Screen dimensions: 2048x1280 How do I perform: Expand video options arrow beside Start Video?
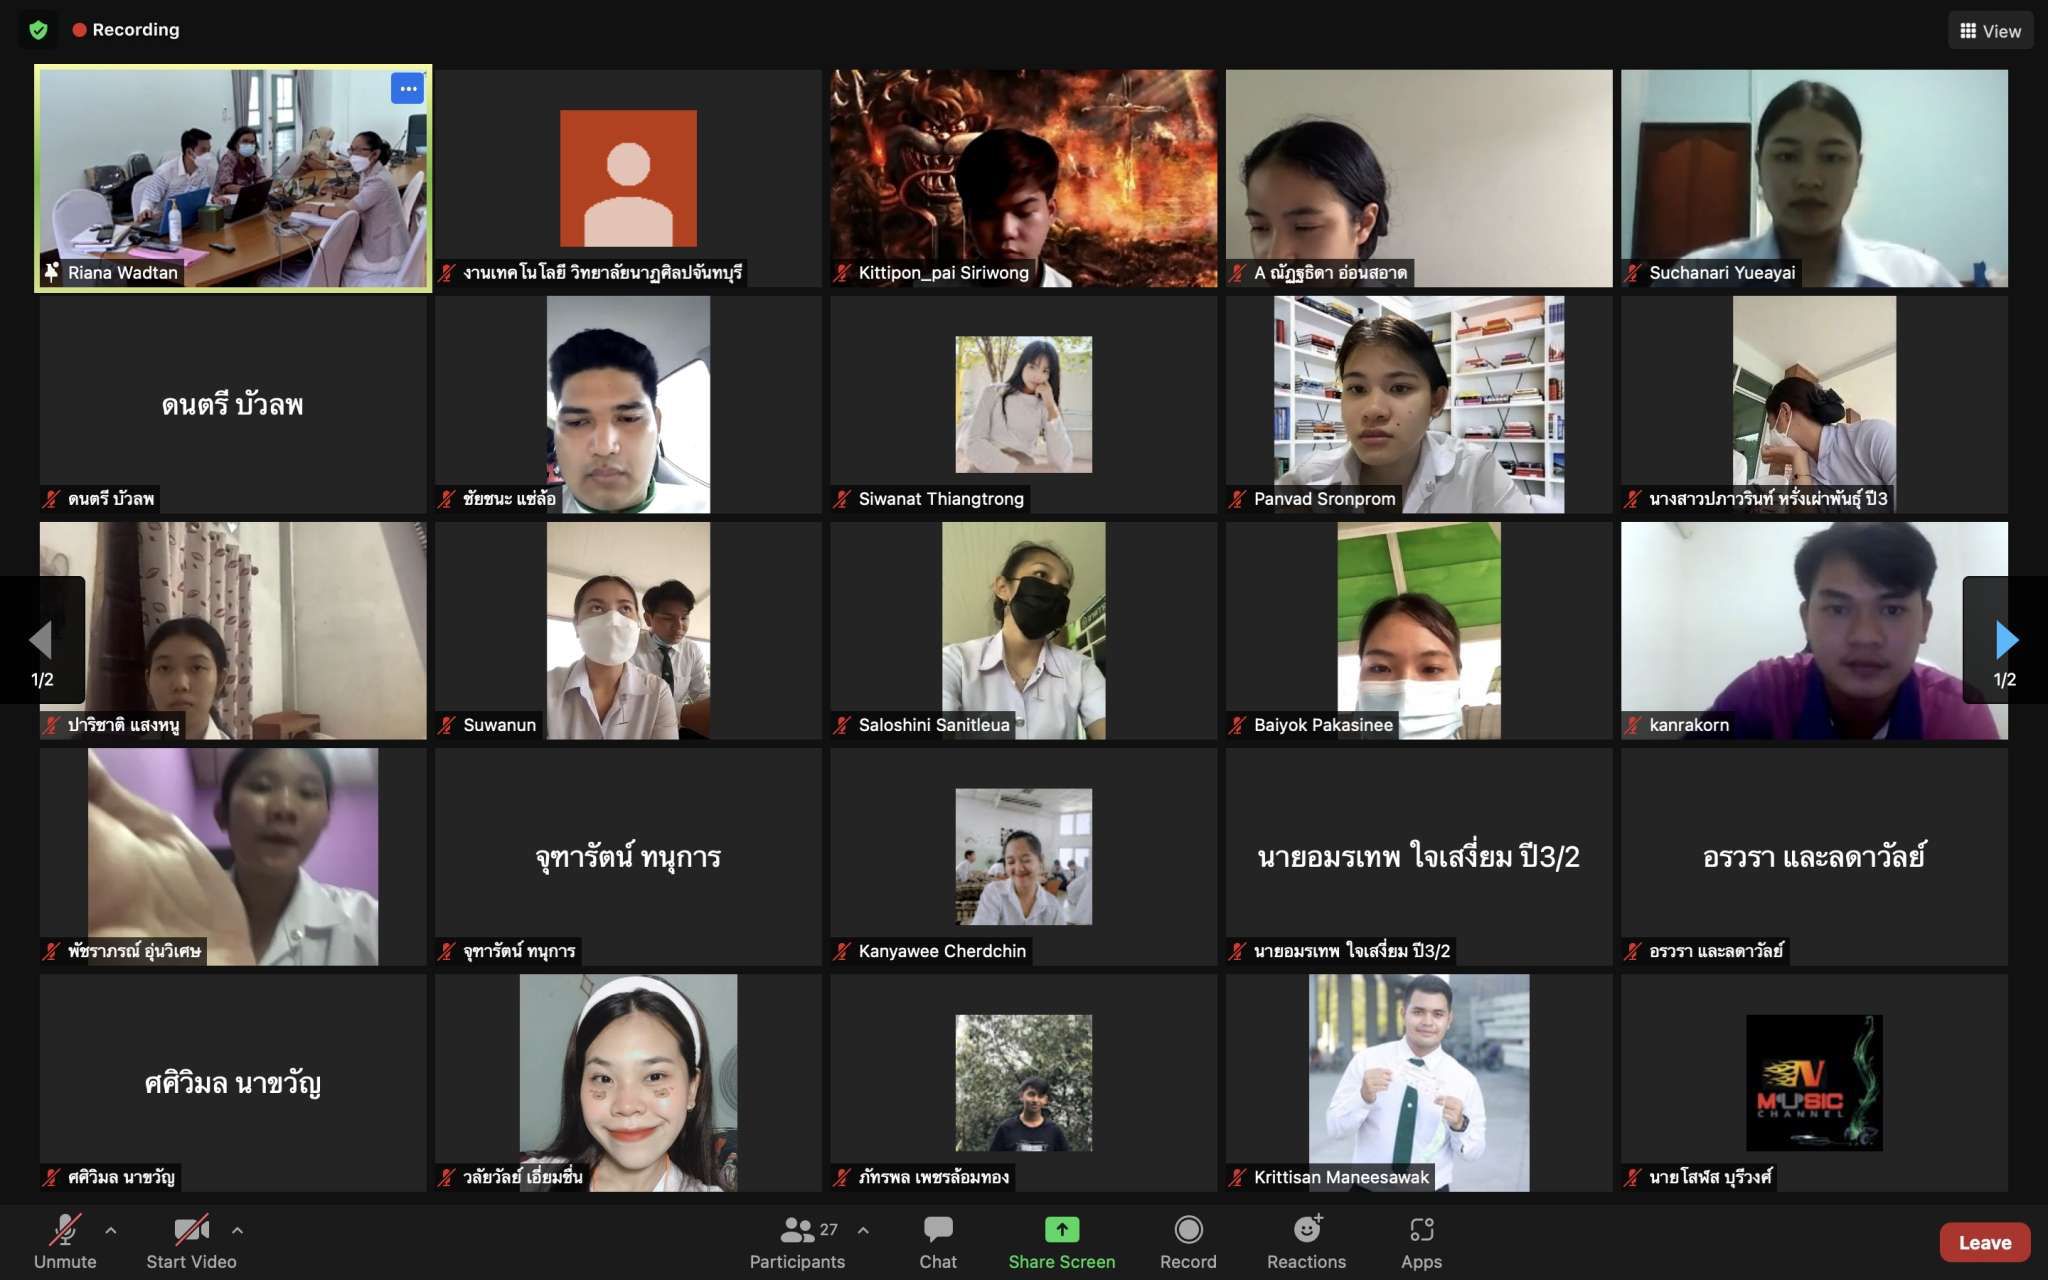point(237,1230)
